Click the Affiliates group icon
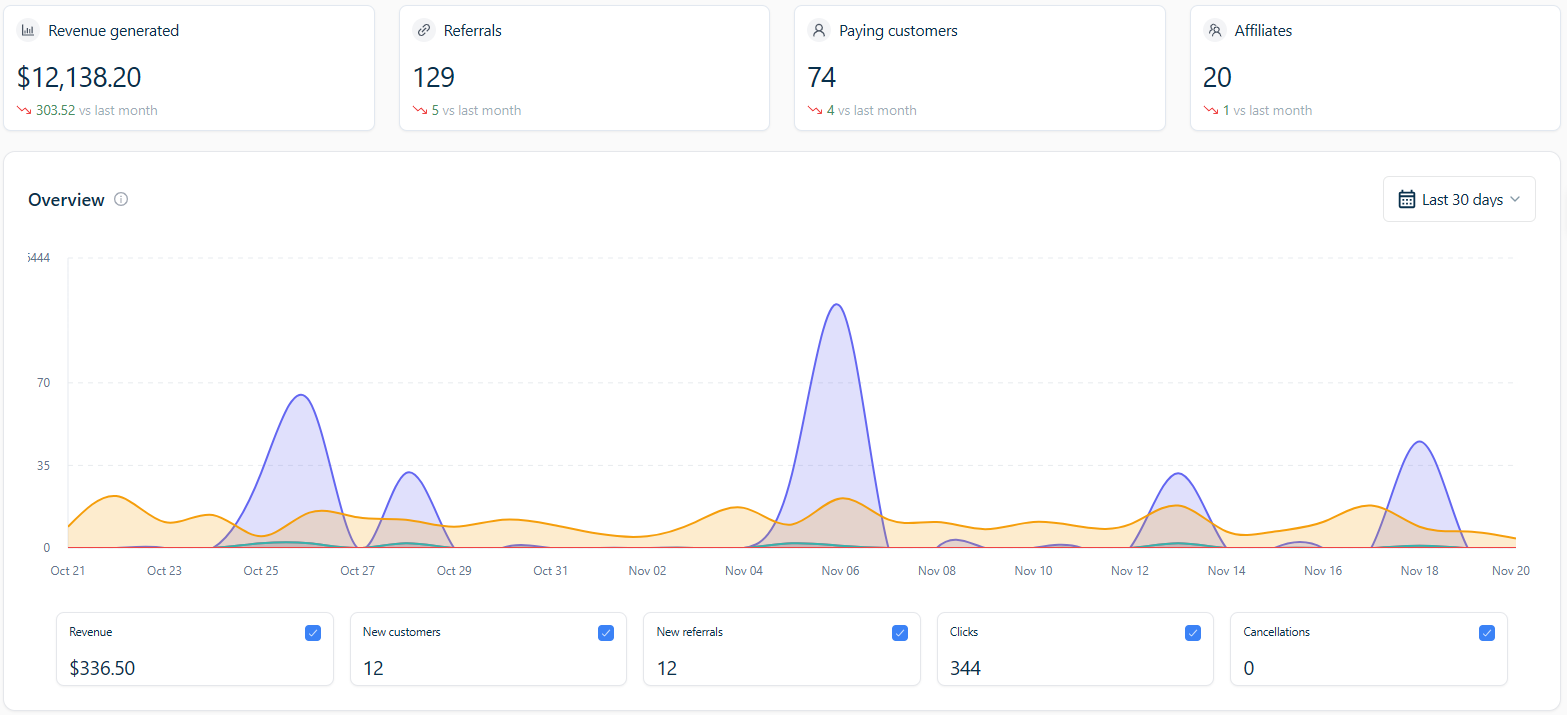 [x=1215, y=31]
